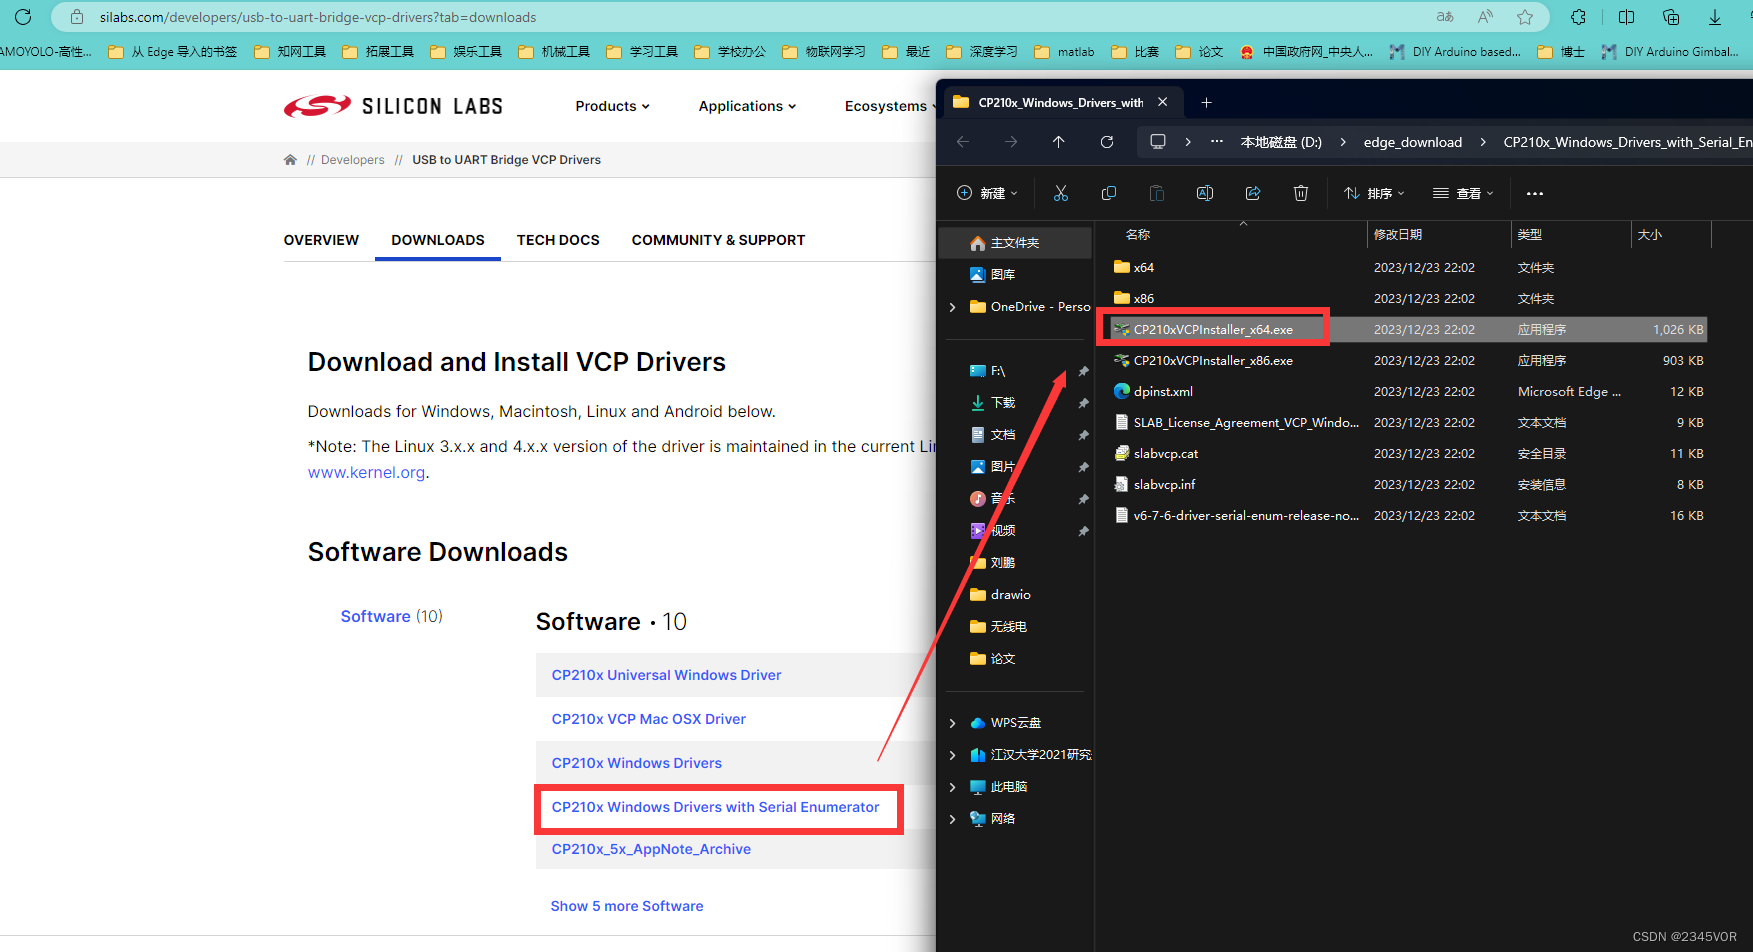Click Explorer back arrow
Screen dimensions: 1753x952
[x=963, y=142]
